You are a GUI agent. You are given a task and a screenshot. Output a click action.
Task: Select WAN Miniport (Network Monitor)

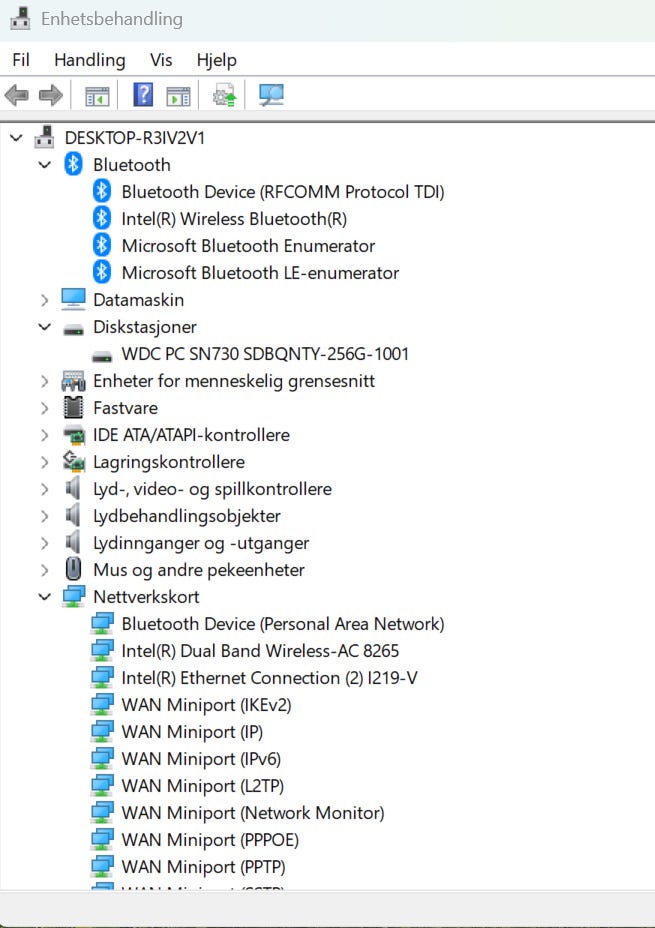click(x=253, y=813)
